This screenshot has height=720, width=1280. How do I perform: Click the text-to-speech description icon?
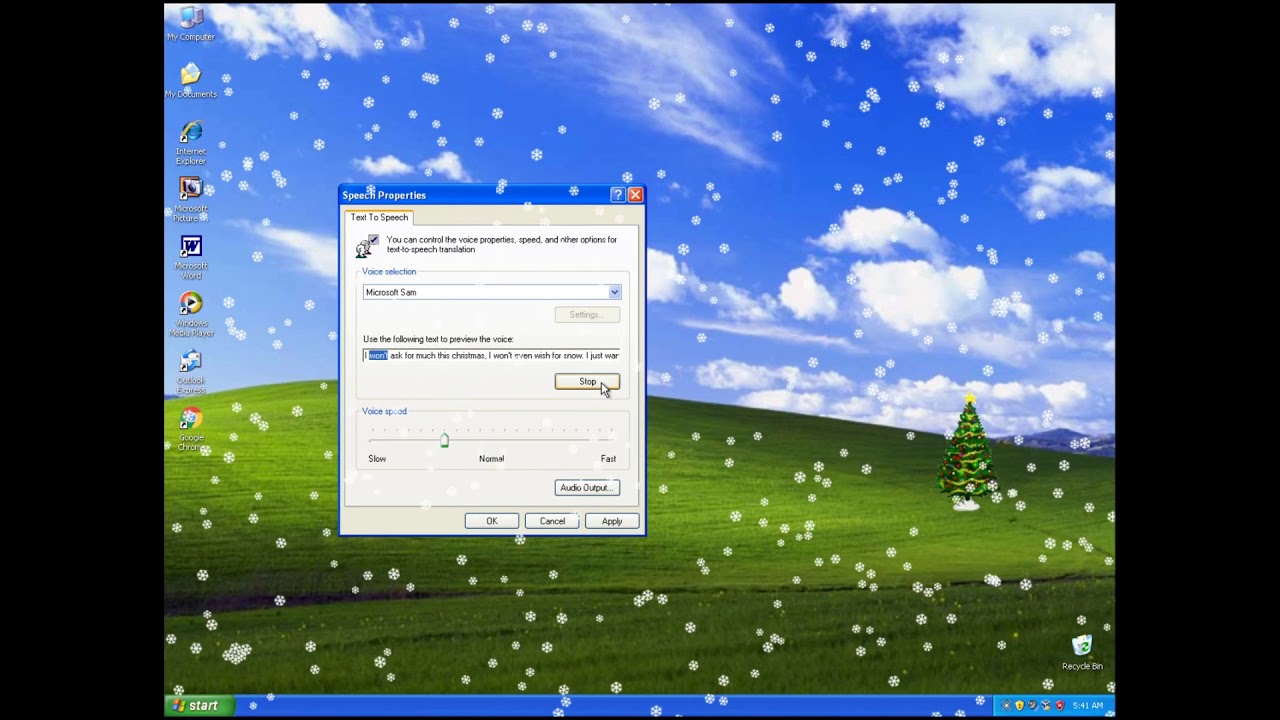coord(367,246)
